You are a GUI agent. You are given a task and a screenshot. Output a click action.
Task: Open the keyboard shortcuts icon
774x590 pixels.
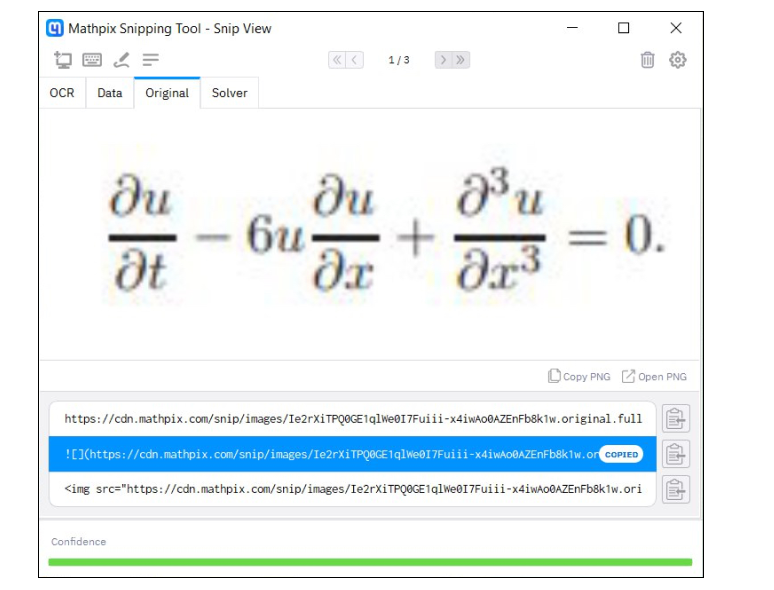coord(92,60)
